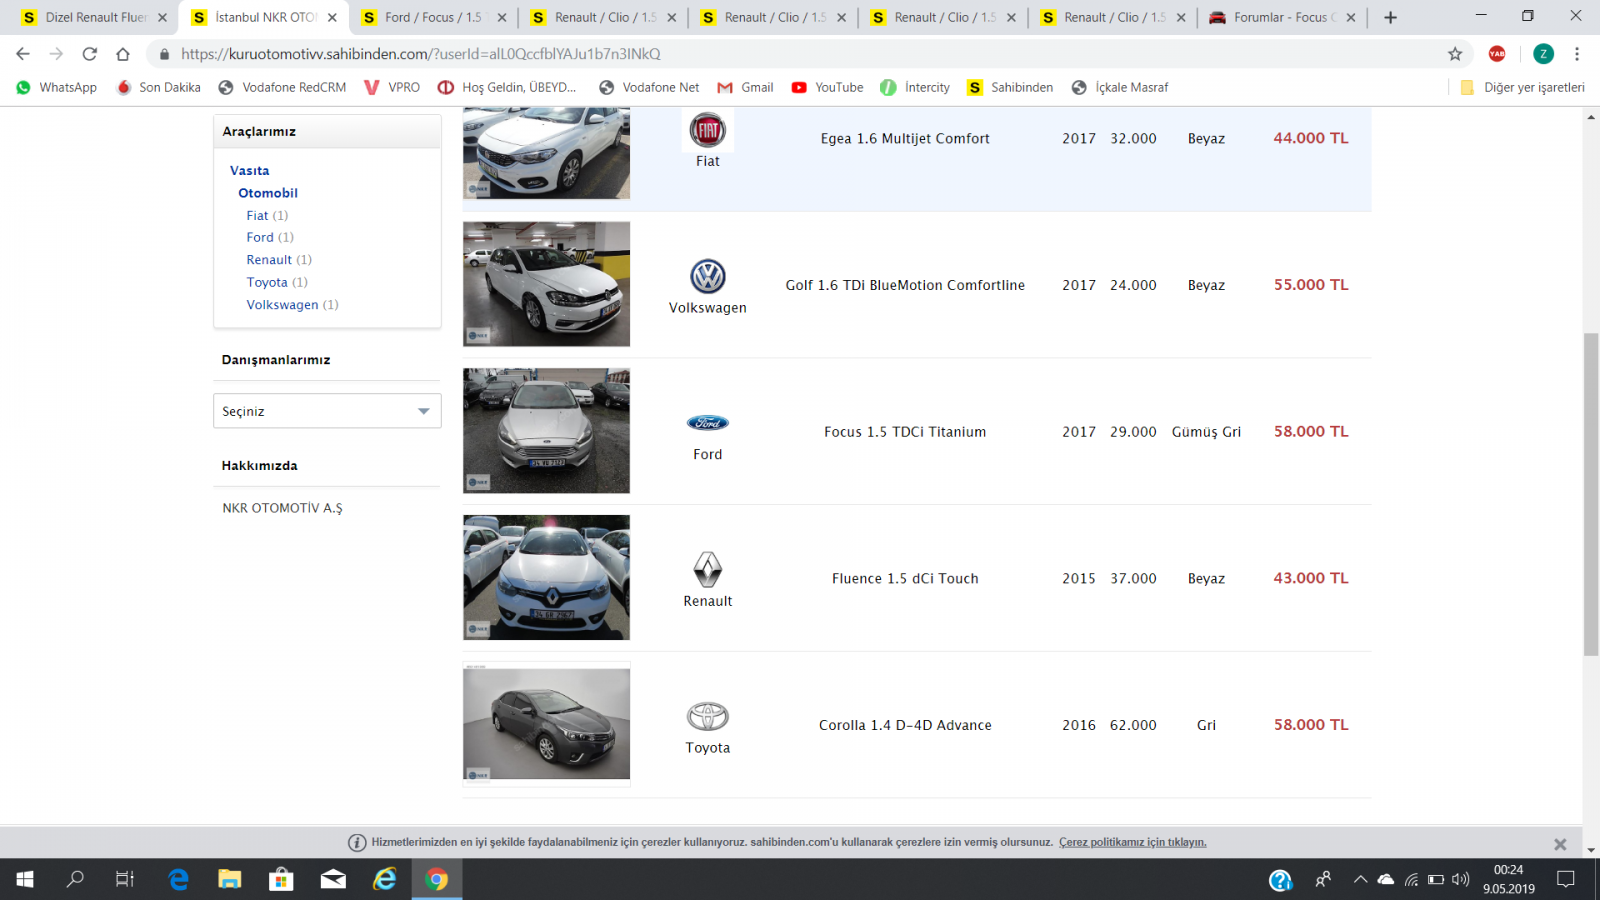Viewport: 1600px width, 900px height.
Task: Open the Gmail bookmark
Action: coord(746,87)
